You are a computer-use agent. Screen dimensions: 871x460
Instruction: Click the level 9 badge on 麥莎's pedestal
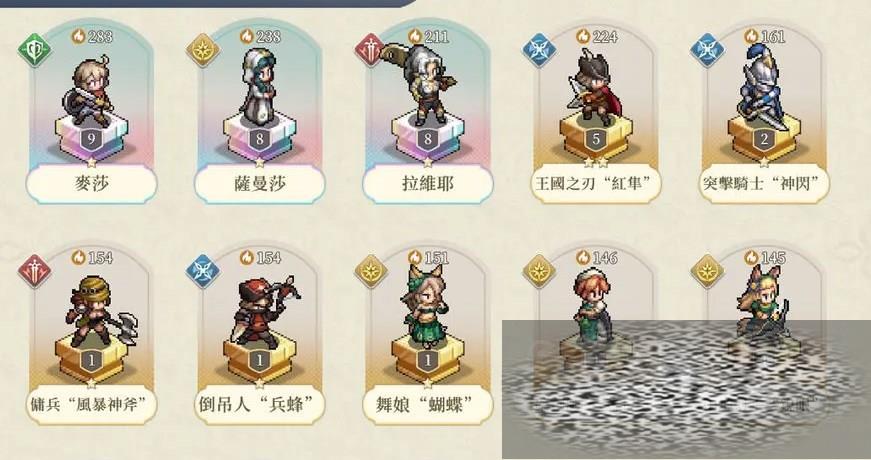coord(92,139)
